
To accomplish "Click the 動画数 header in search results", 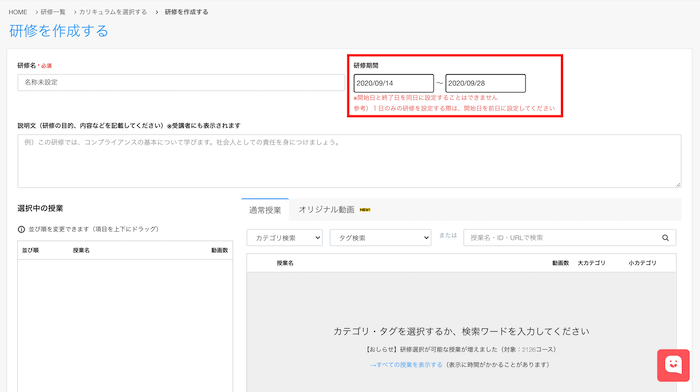I will pos(560,263).
